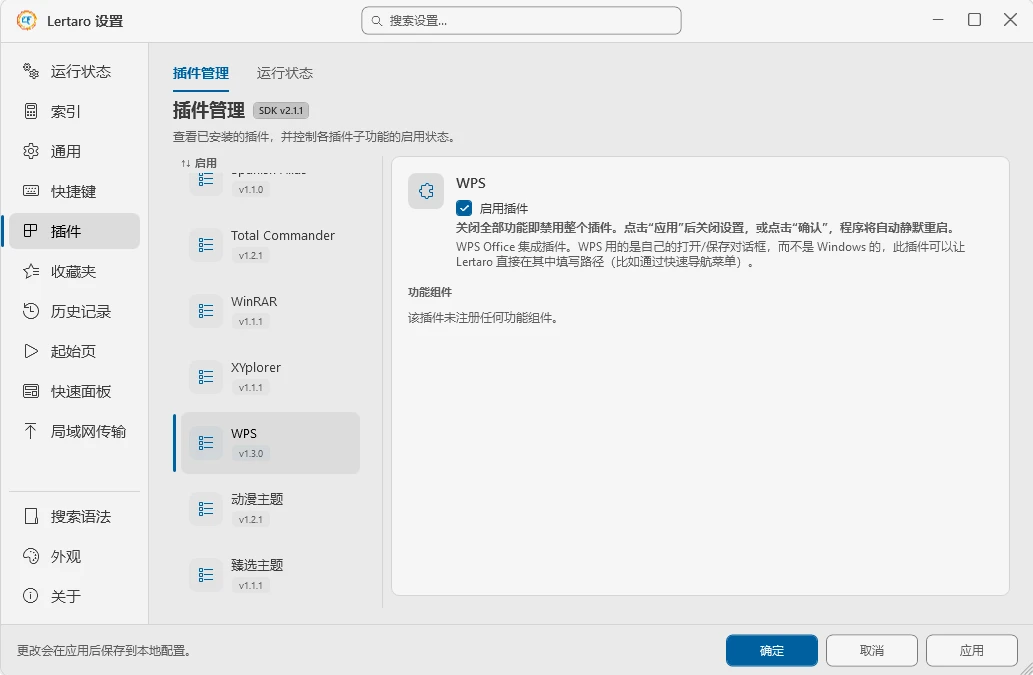
Task: Open the 通用 settings page
Action: (x=74, y=151)
